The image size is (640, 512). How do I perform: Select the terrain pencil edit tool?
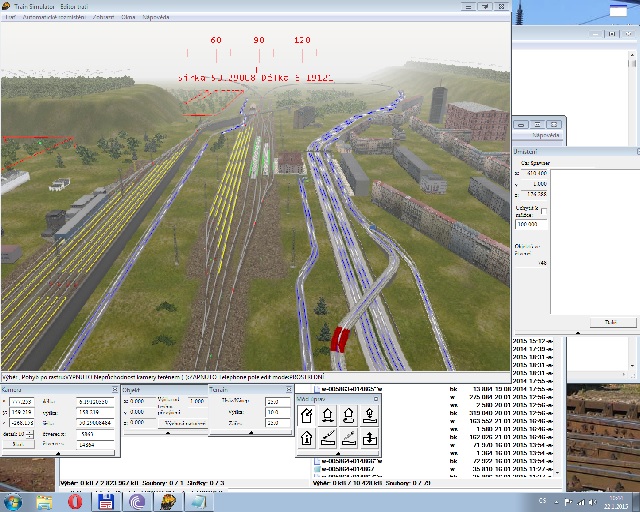point(328,438)
